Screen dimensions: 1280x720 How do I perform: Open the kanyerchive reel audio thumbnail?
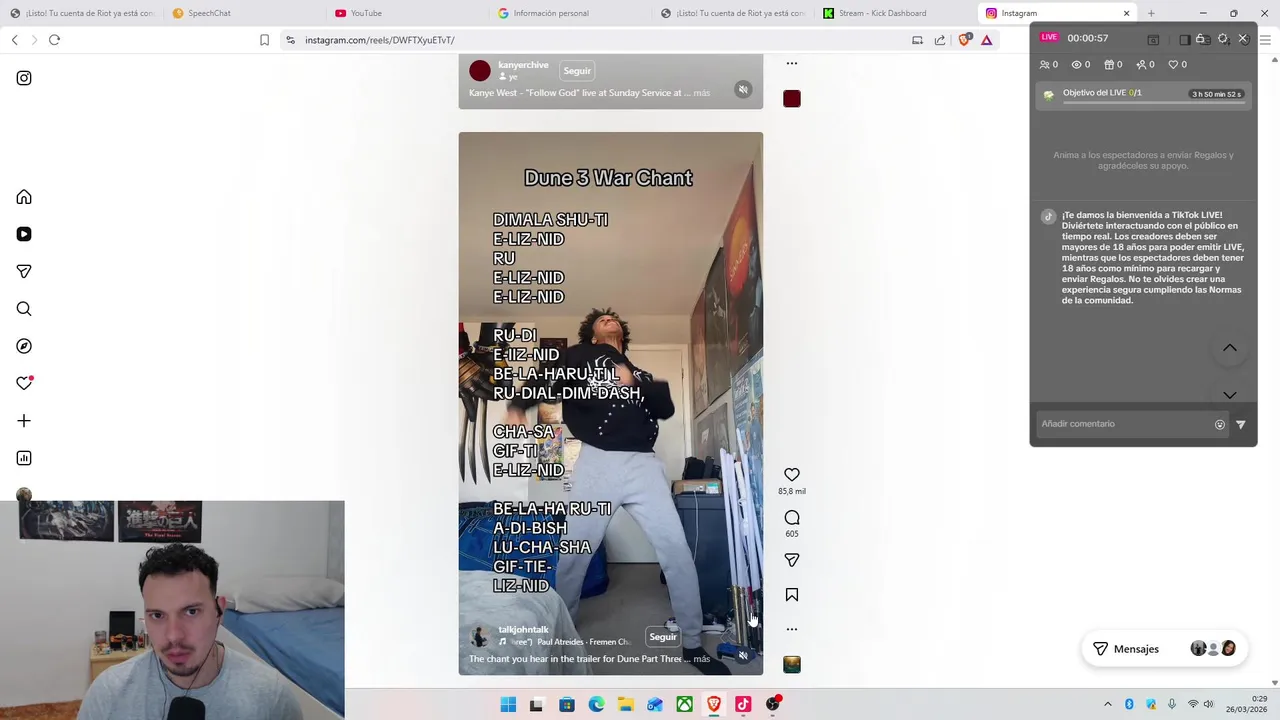pyautogui.click(x=792, y=99)
